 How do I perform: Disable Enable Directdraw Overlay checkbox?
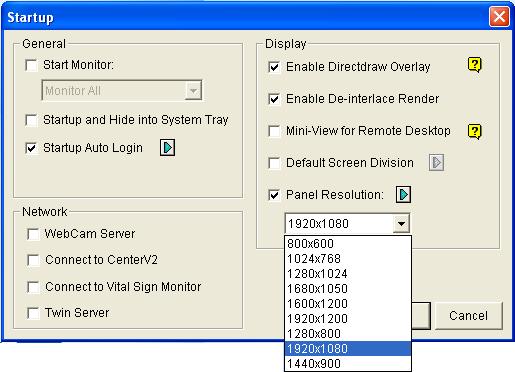(274, 67)
